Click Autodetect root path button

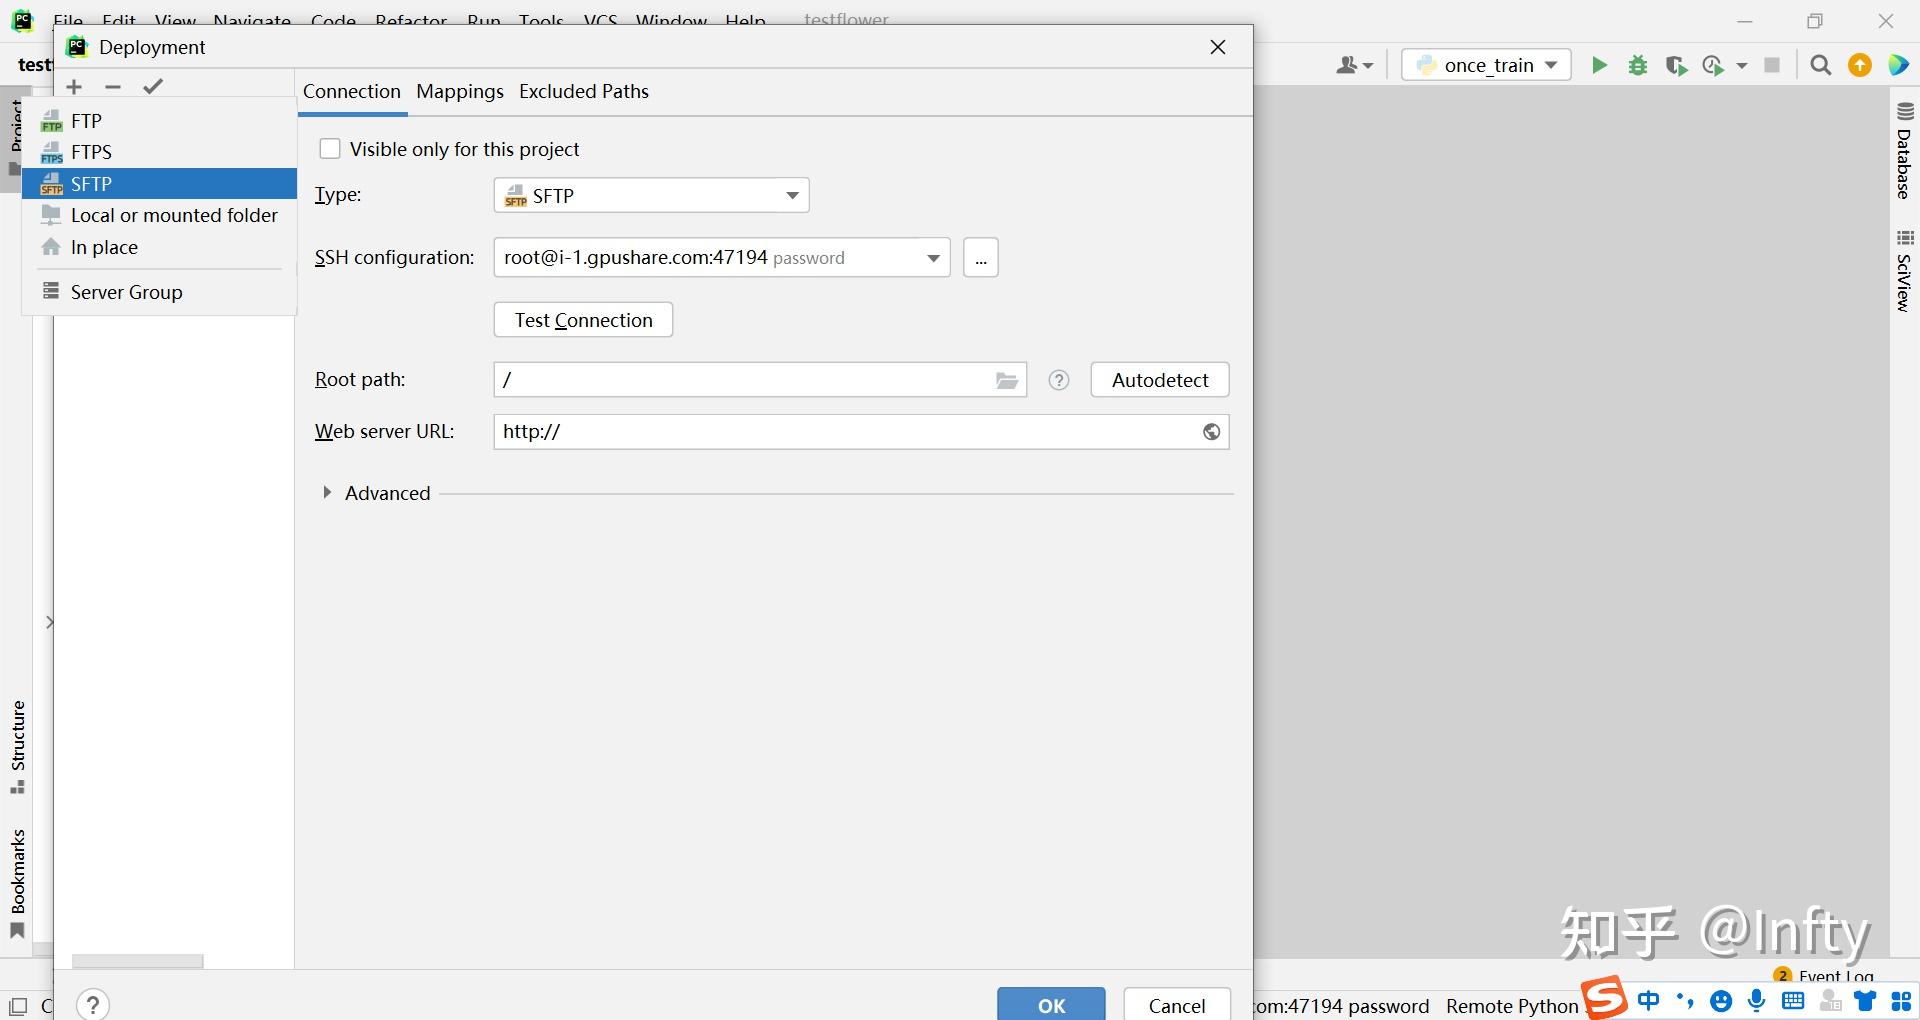click(1160, 380)
